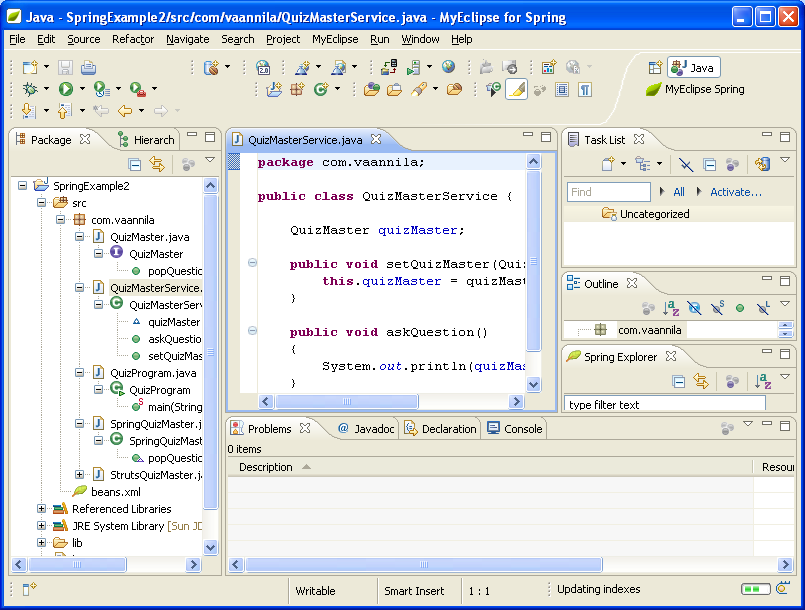The width and height of the screenshot is (805, 610).
Task: Click editor horizontal scrollbar thumb
Action: (x=347, y=402)
